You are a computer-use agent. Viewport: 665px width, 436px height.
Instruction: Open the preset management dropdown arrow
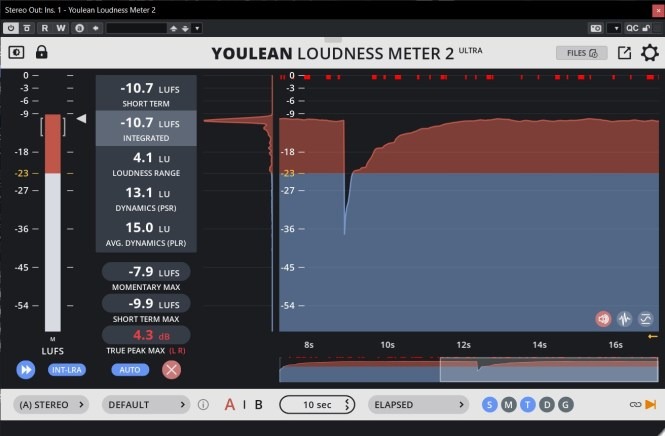tap(197, 28)
